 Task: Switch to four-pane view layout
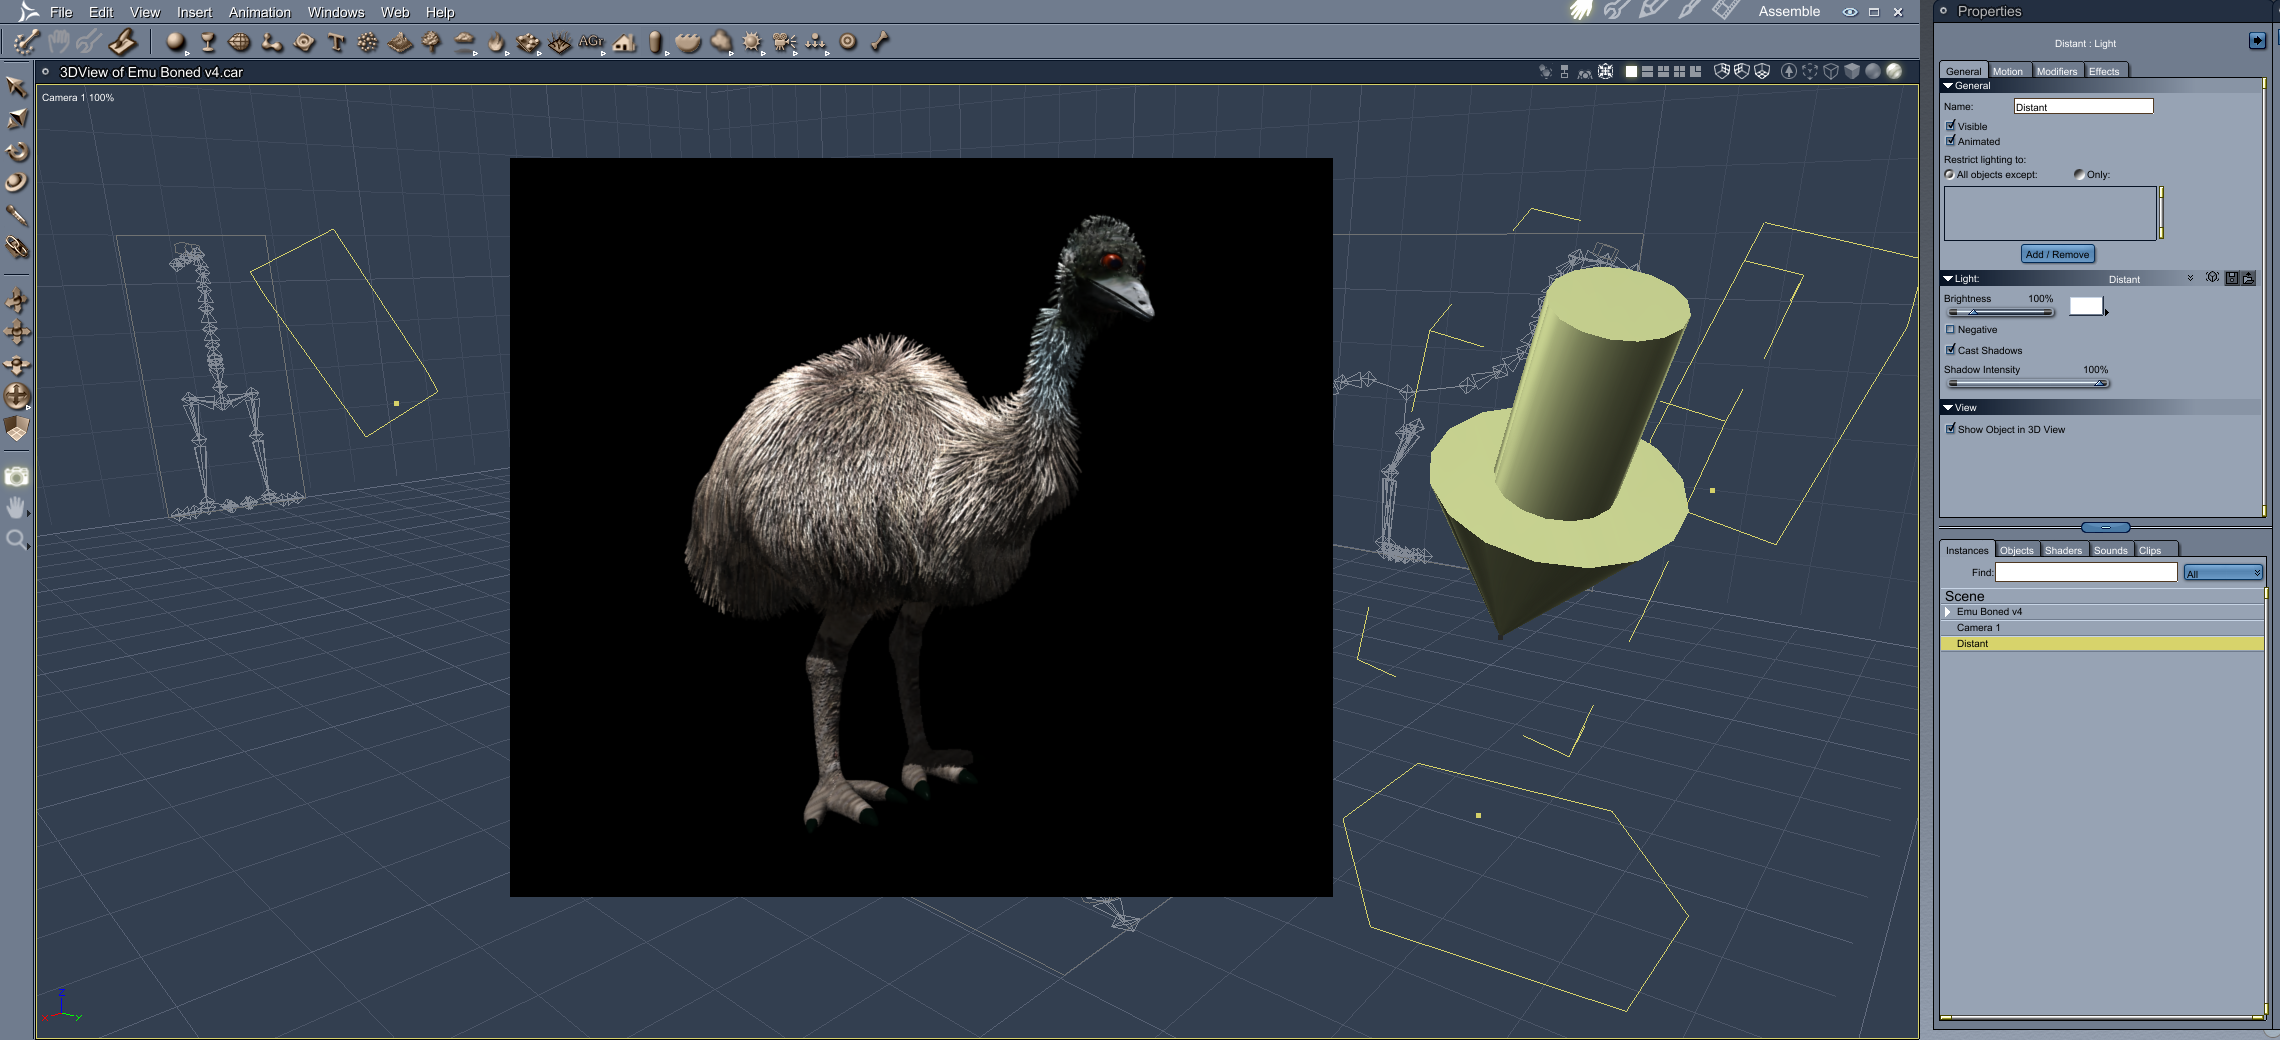click(1679, 72)
